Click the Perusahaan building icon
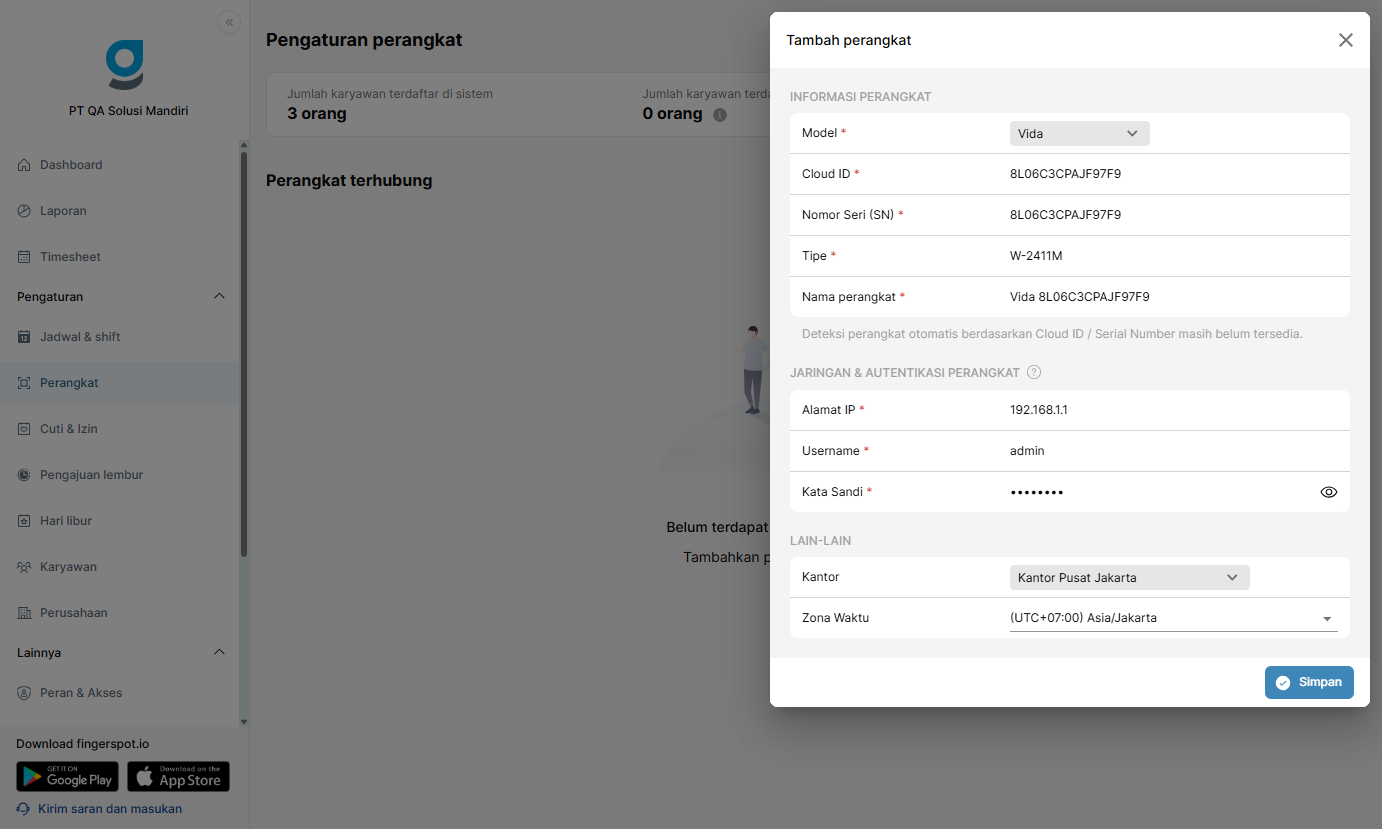Image resolution: width=1382 pixels, height=829 pixels. coord(24,613)
